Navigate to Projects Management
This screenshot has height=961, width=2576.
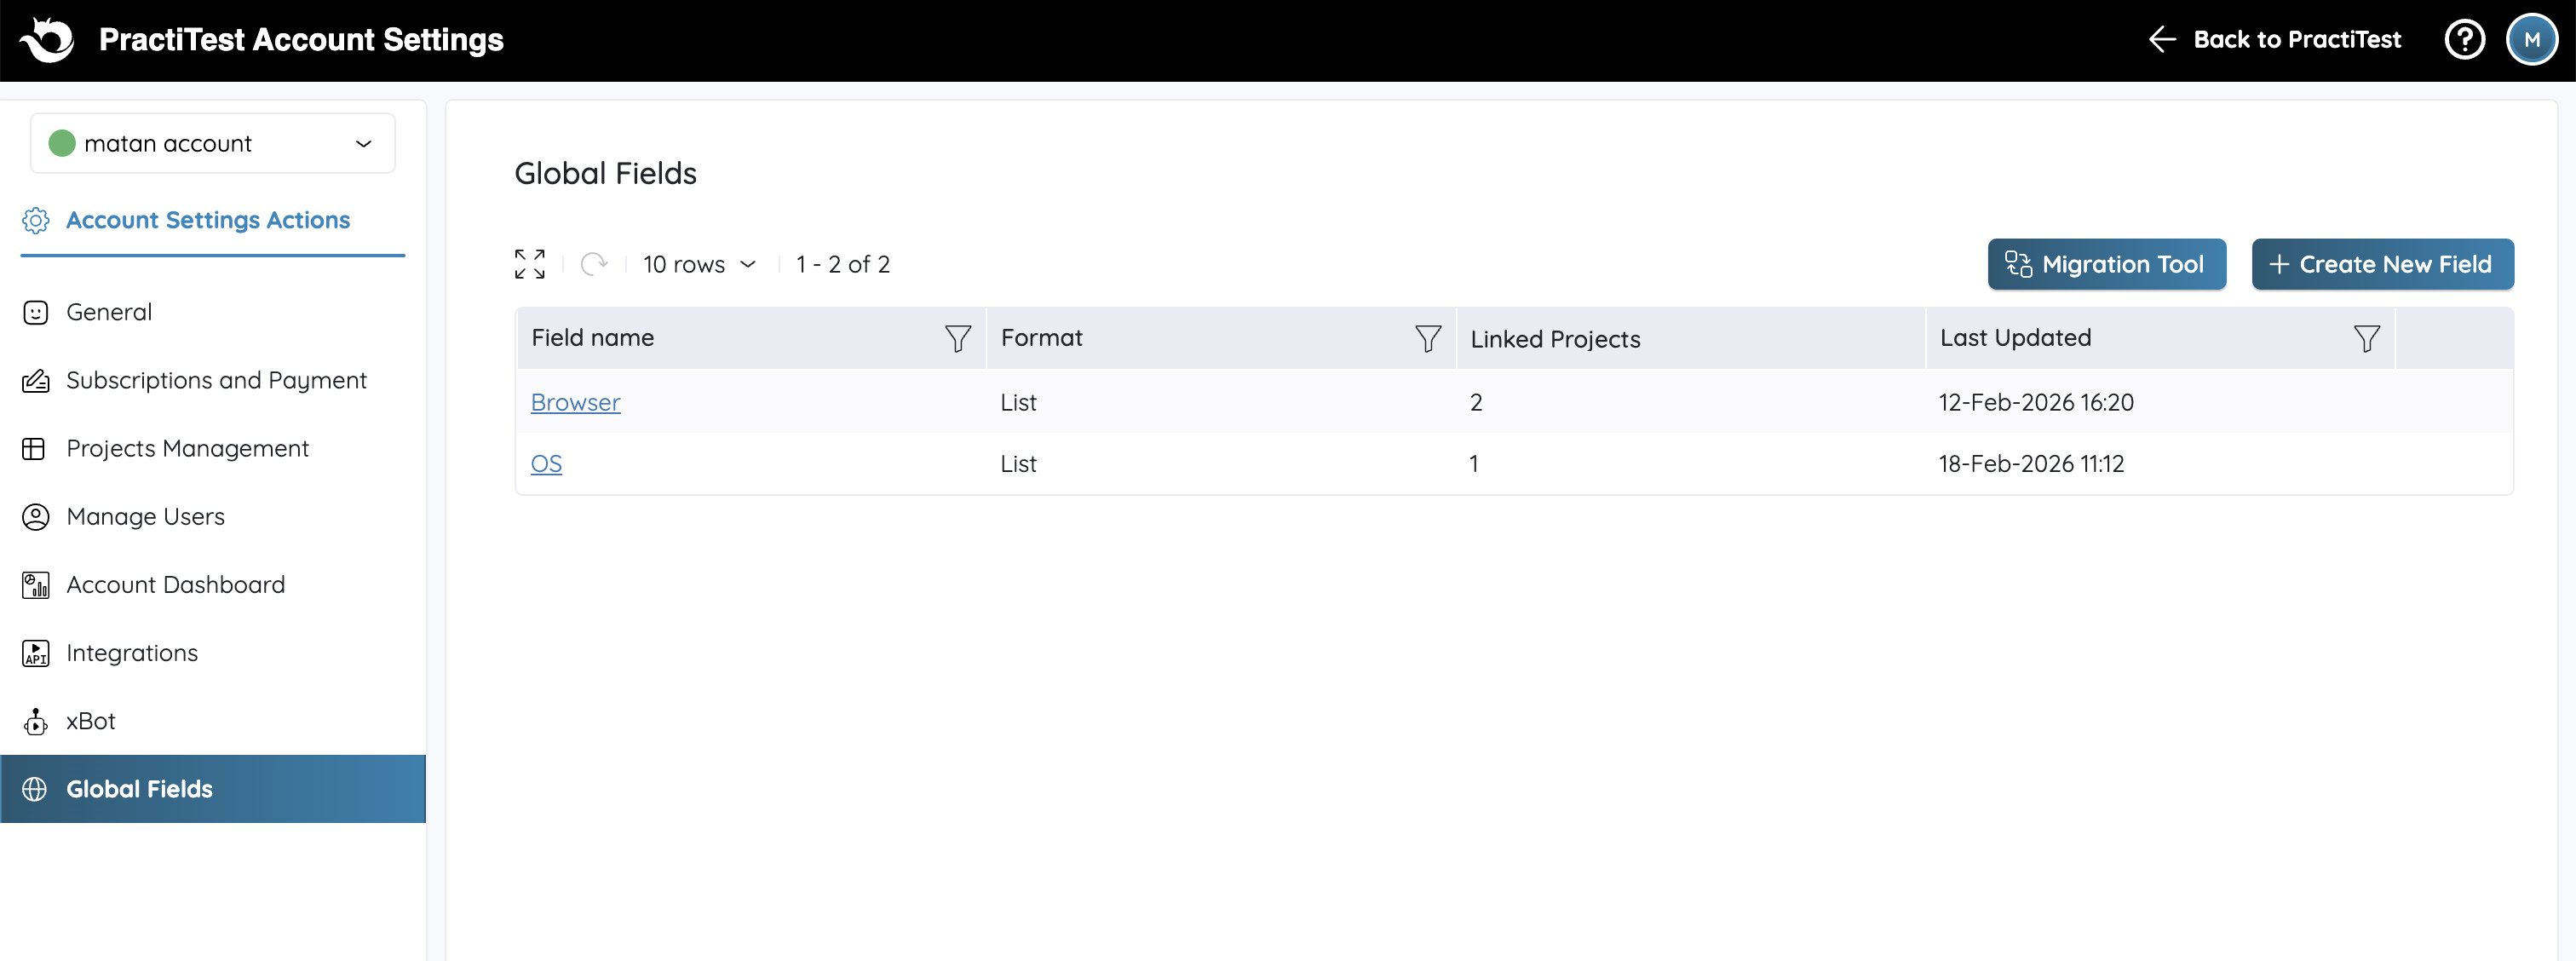click(x=187, y=448)
